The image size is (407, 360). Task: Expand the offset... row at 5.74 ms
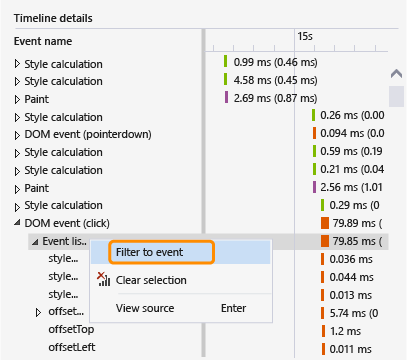(38, 312)
